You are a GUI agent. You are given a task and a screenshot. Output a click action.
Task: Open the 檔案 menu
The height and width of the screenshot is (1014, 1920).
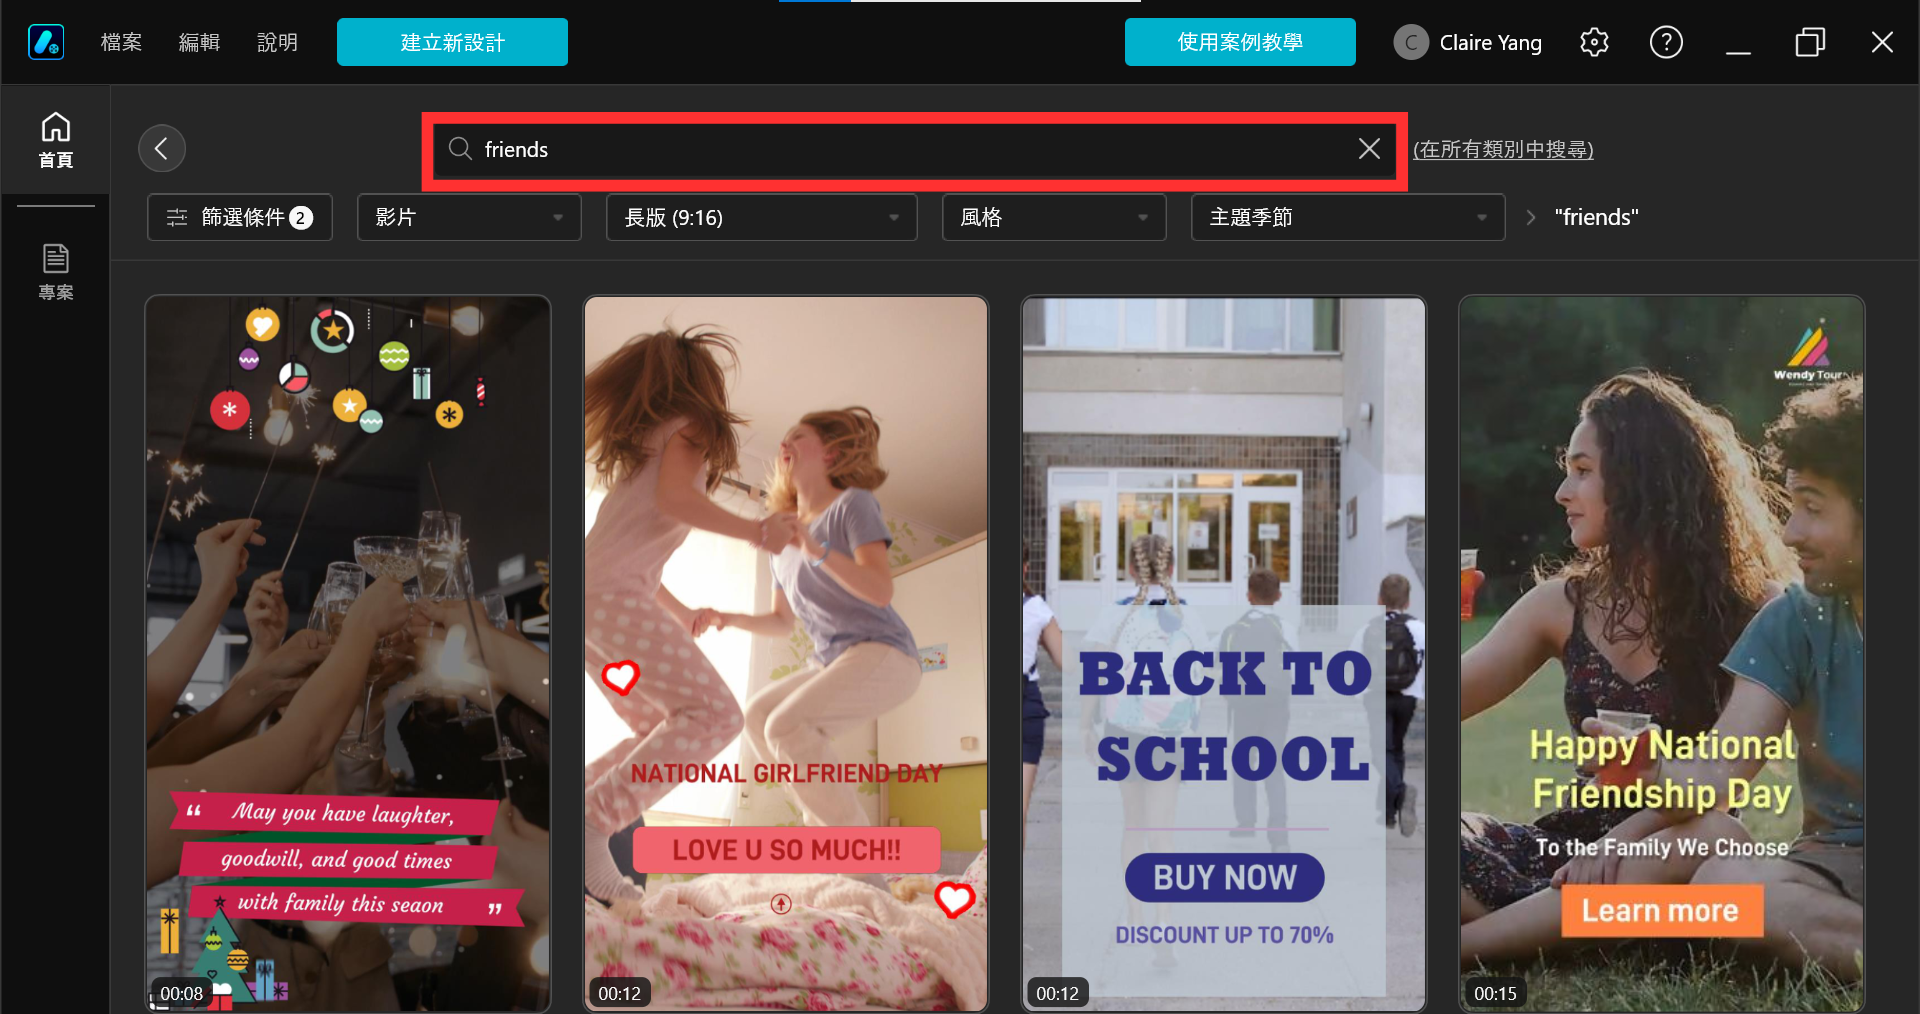coord(121,42)
